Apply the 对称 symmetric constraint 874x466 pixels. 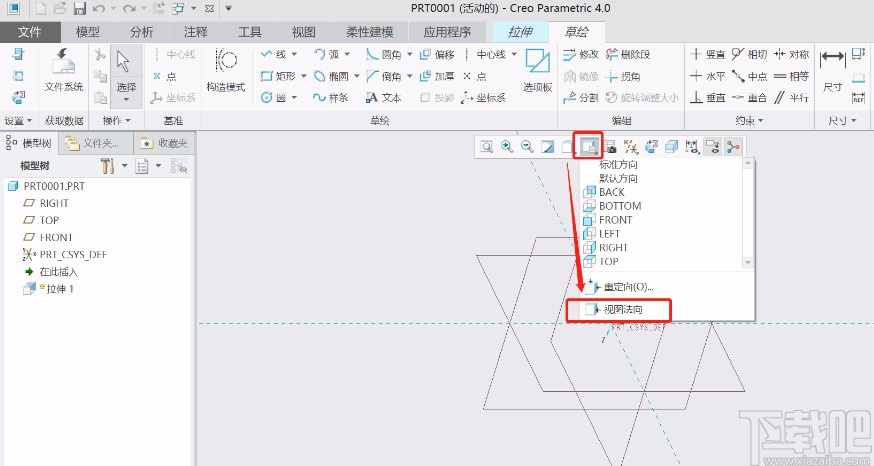(x=791, y=54)
